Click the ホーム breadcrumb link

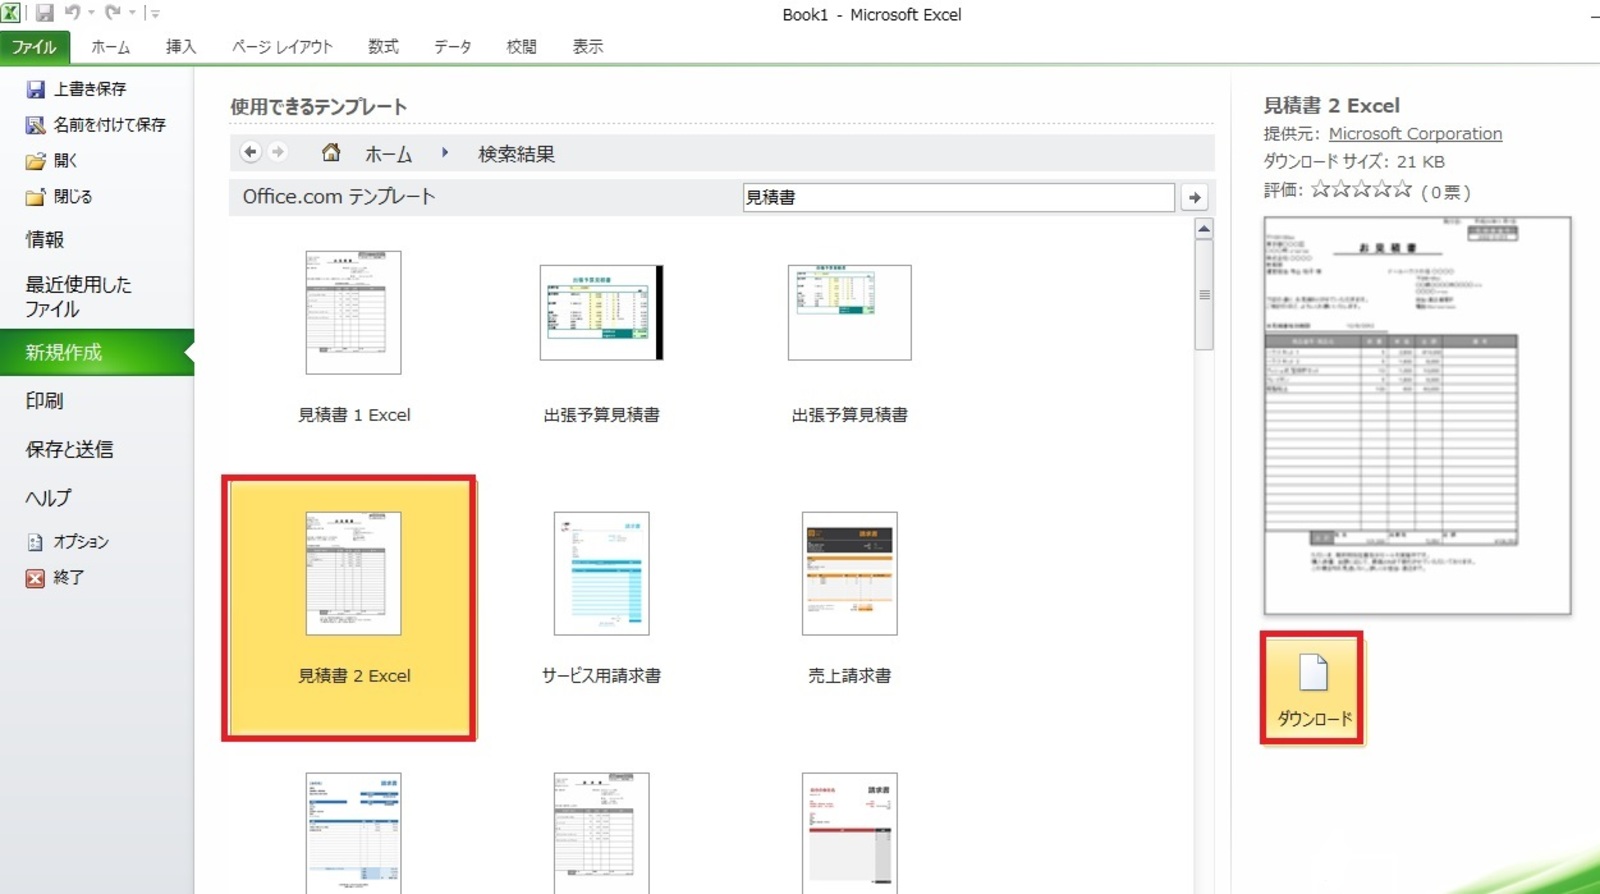(x=388, y=154)
